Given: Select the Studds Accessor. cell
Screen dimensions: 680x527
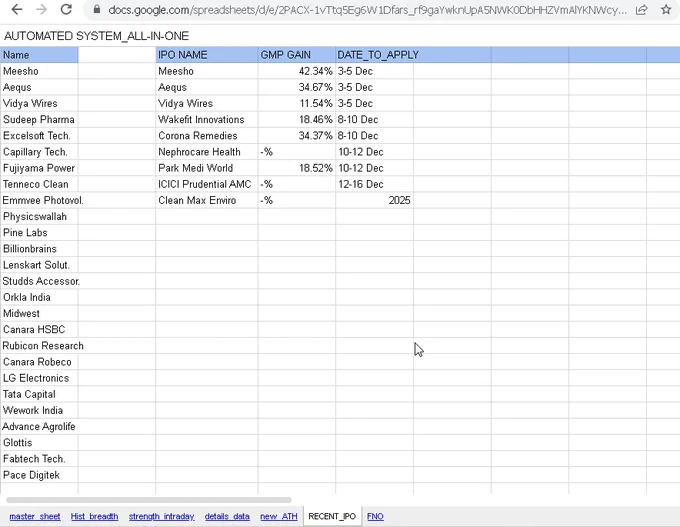Looking at the screenshot, I should click(x=39, y=281).
